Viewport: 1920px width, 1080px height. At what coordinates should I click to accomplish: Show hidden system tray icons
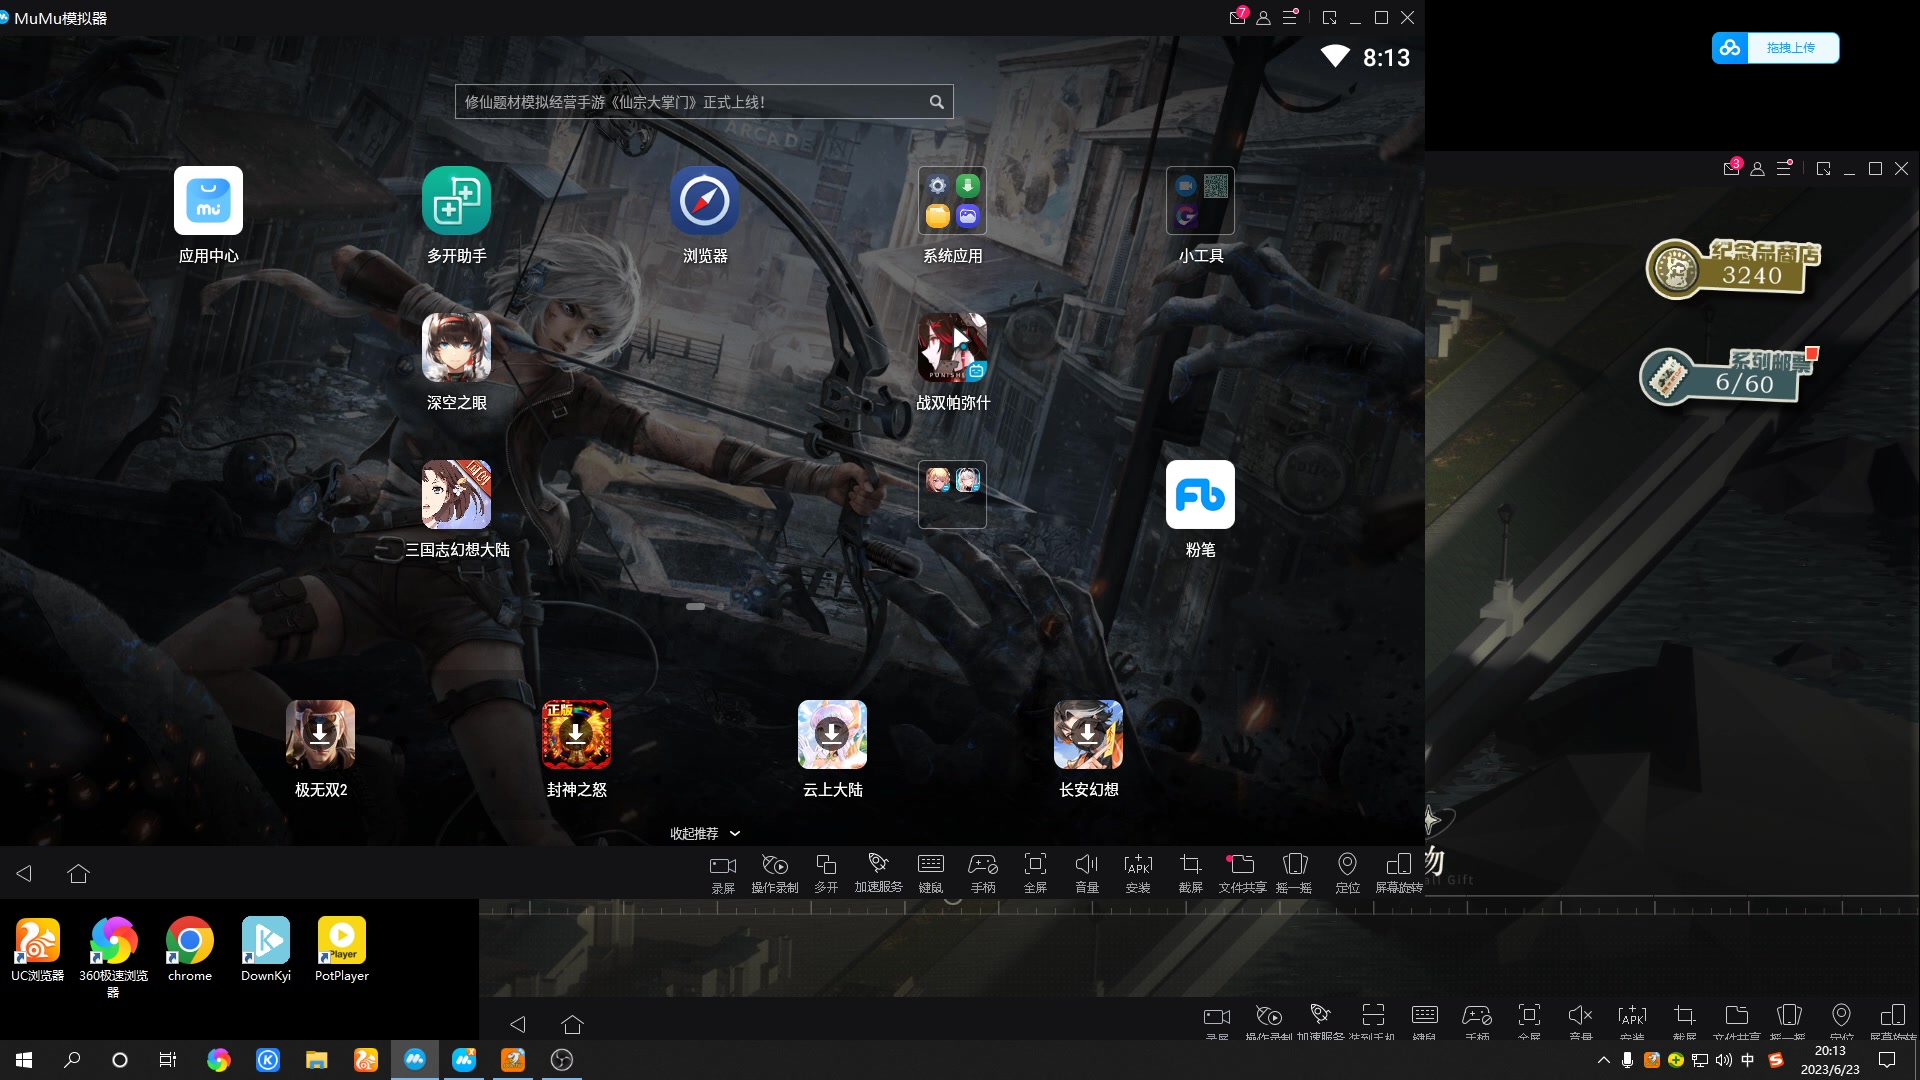(1604, 1060)
